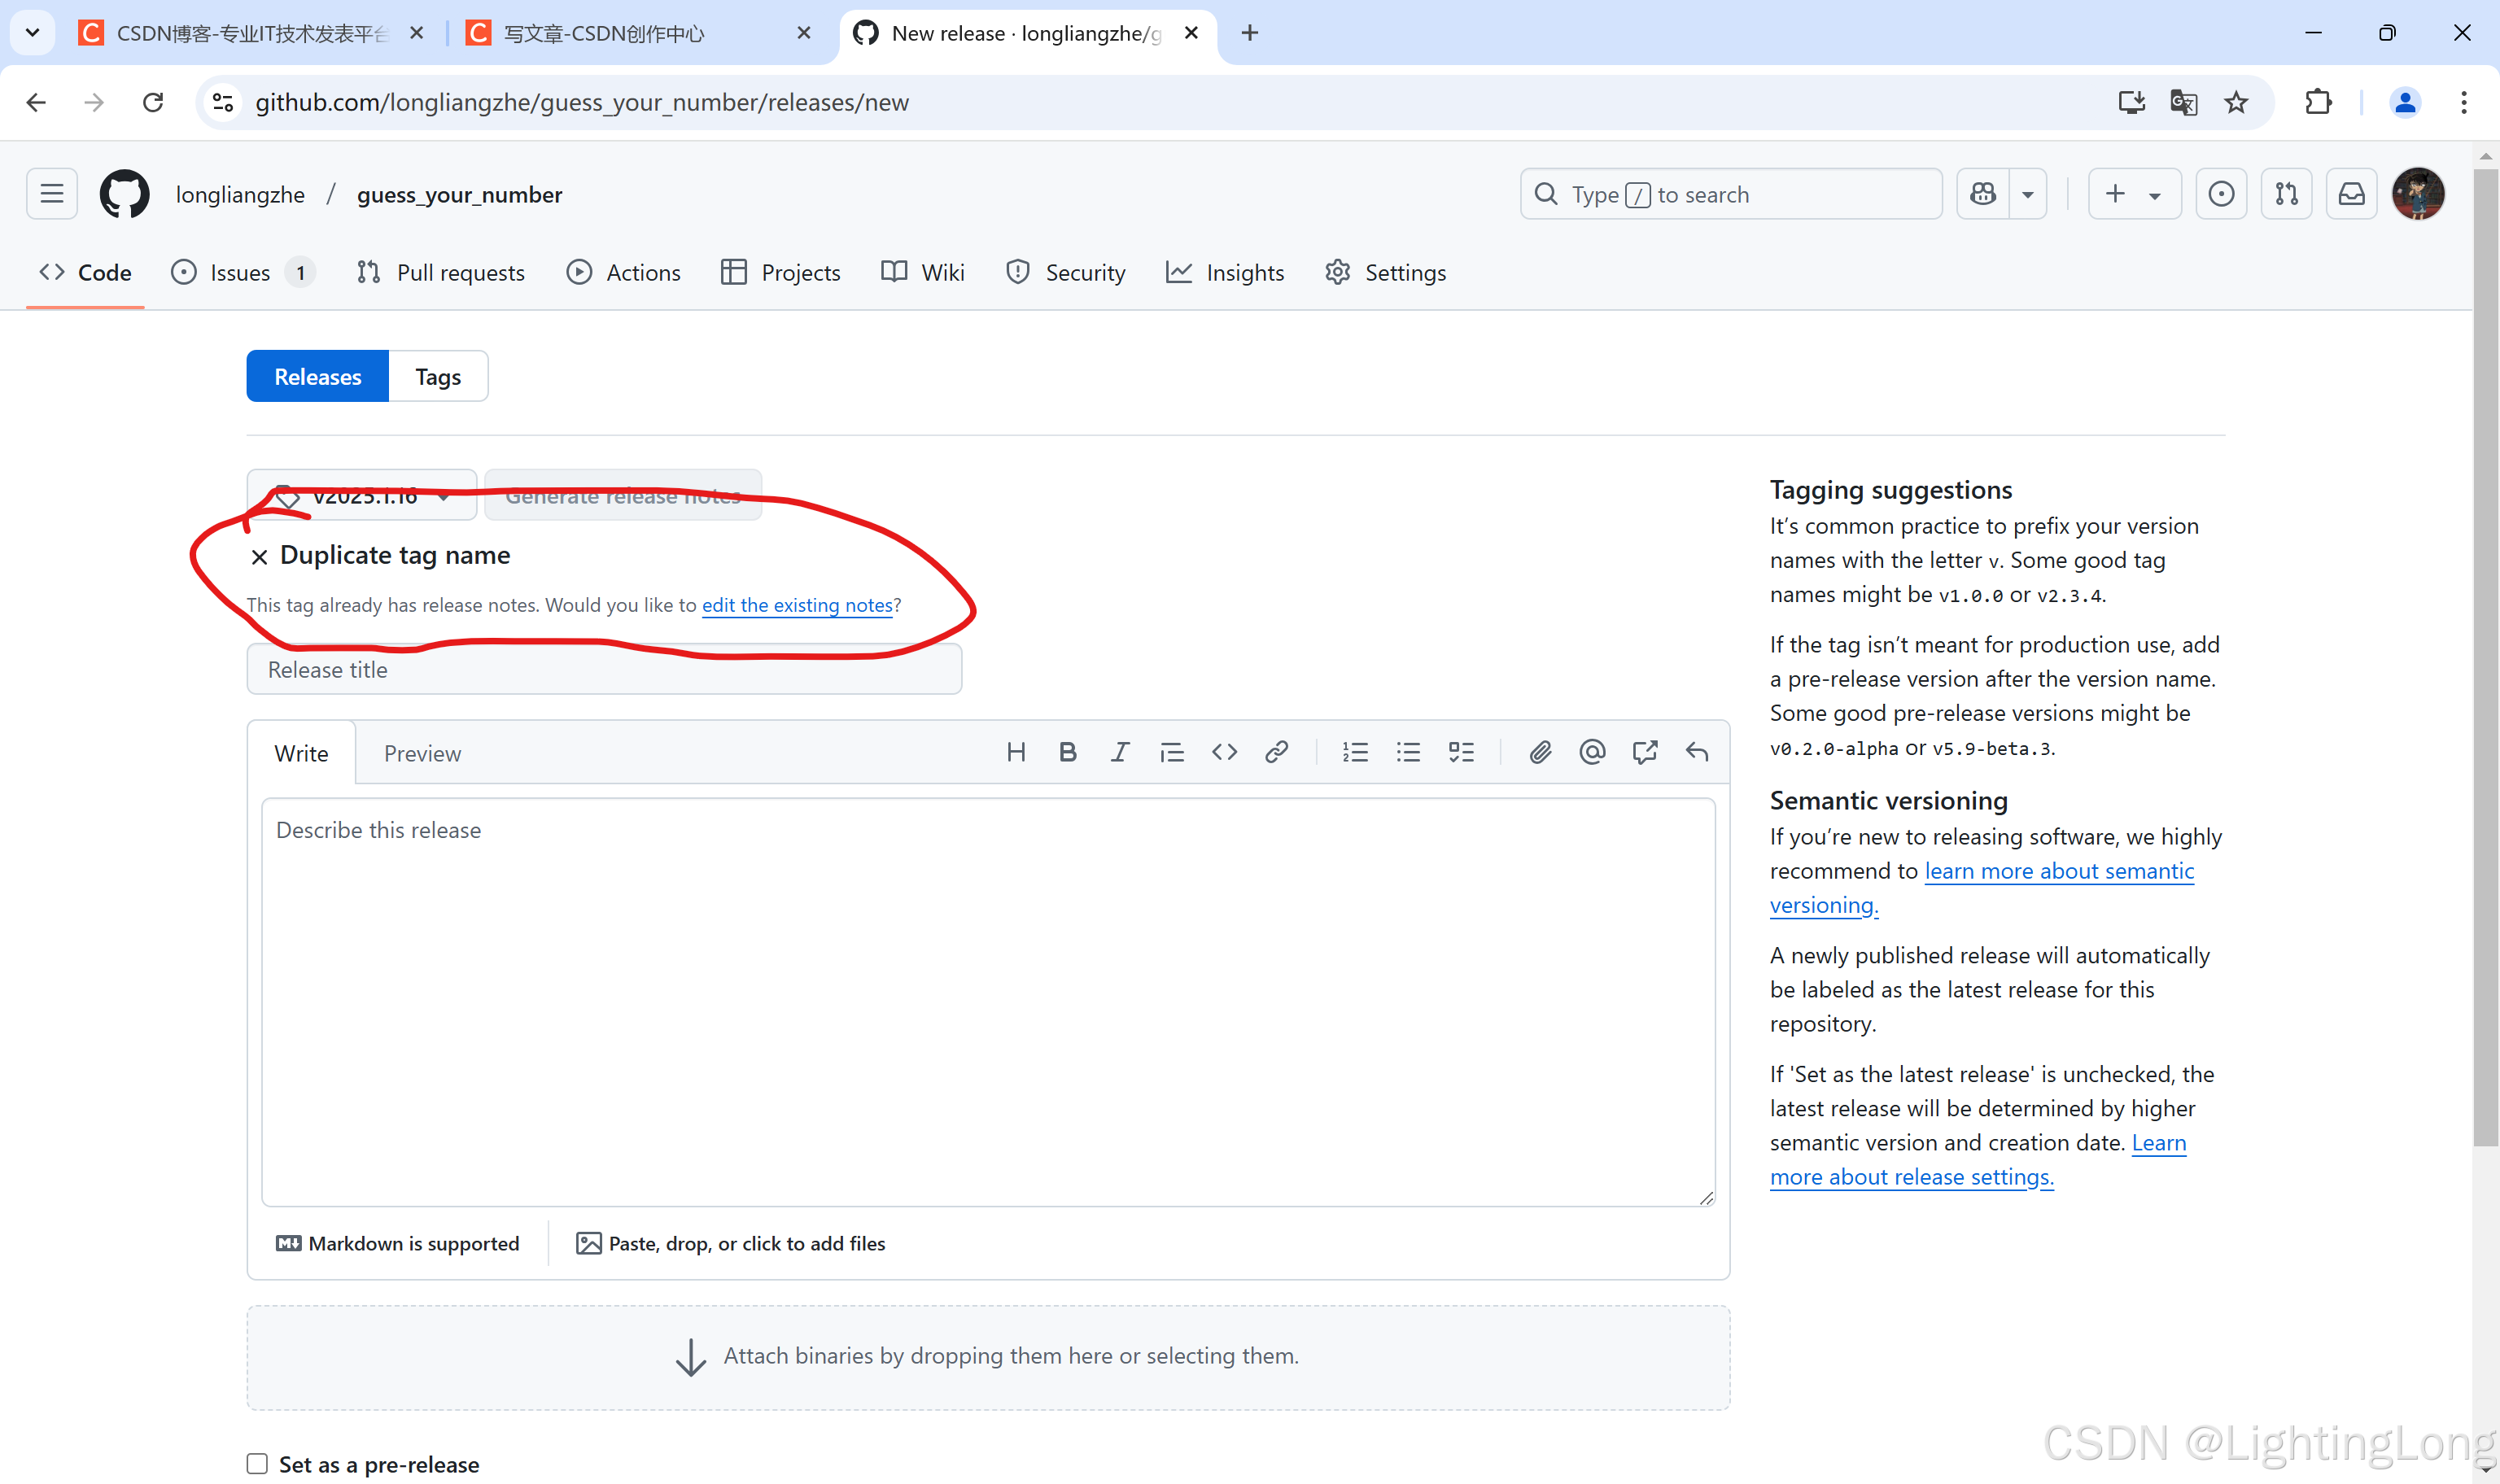Switch to the Preview tab
2500x1484 pixels.
[x=422, y=753]
